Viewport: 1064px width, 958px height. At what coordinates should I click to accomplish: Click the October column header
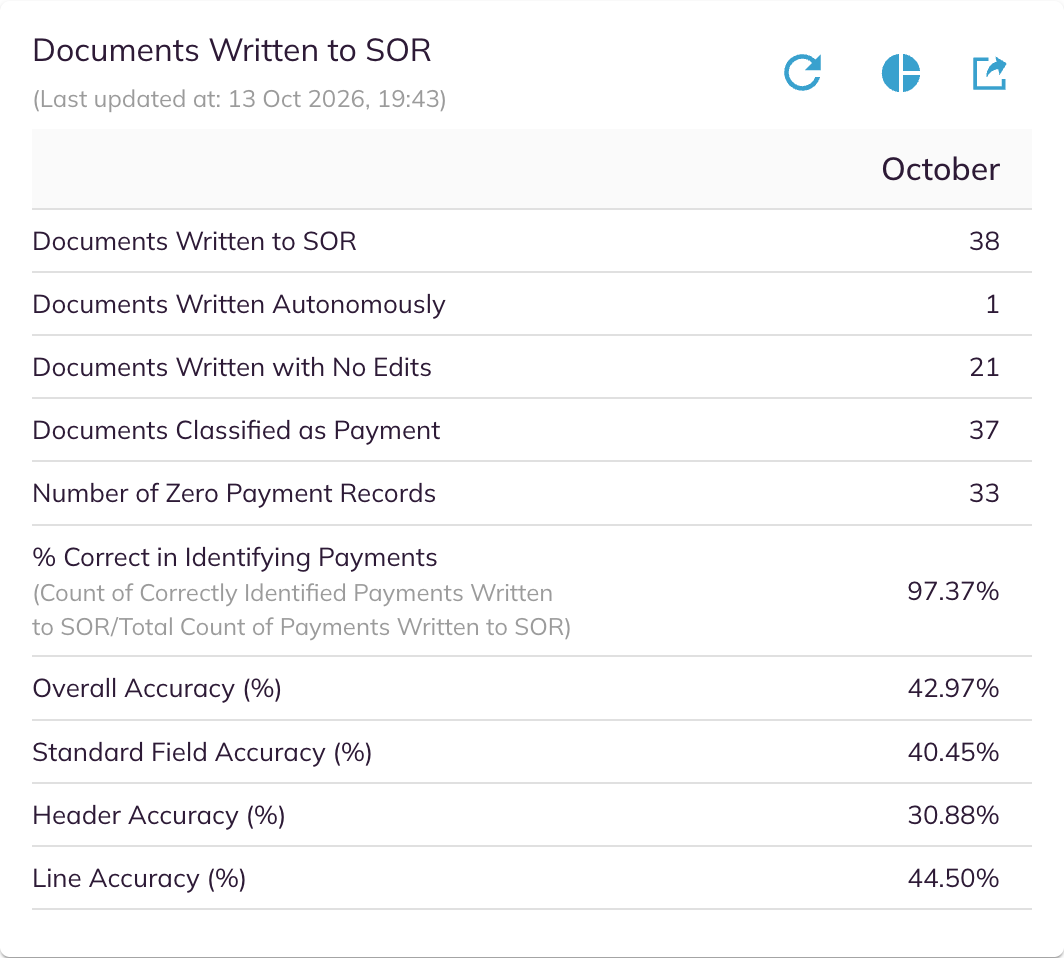(940, 169)
